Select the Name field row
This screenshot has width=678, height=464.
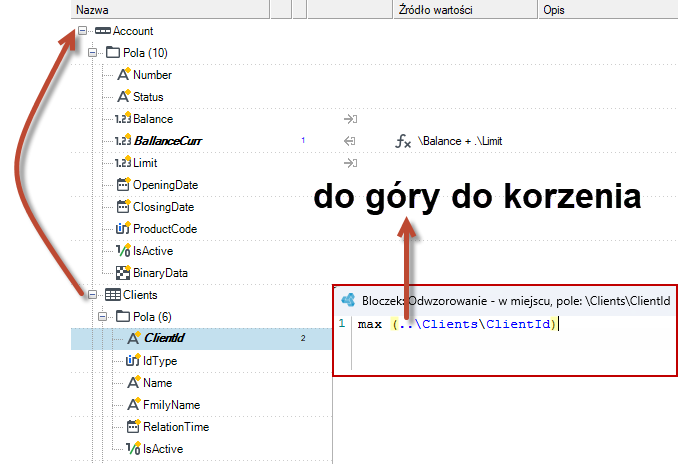point(157,383)
